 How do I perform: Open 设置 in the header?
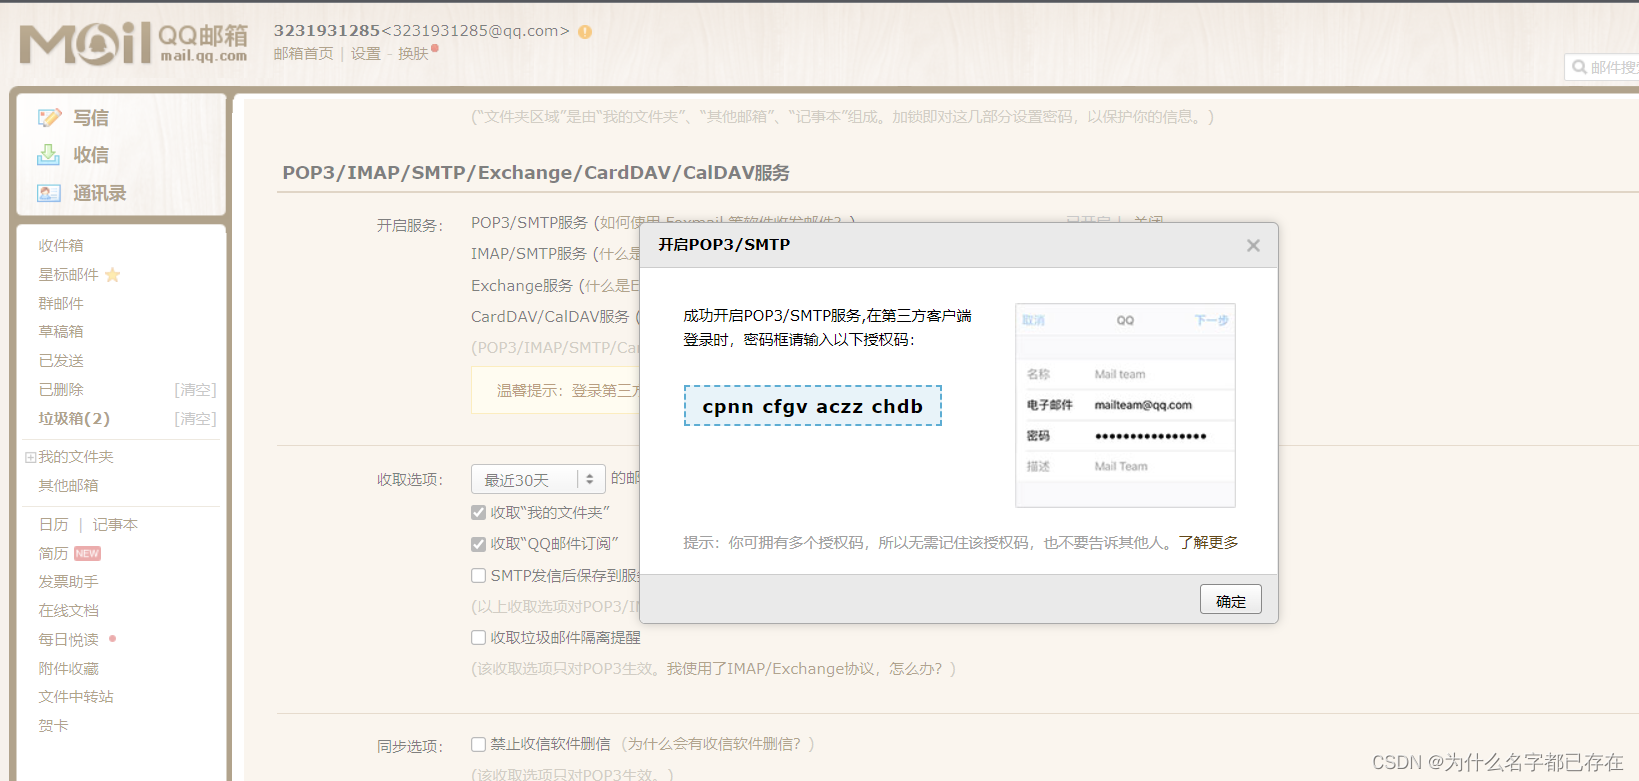365,54
